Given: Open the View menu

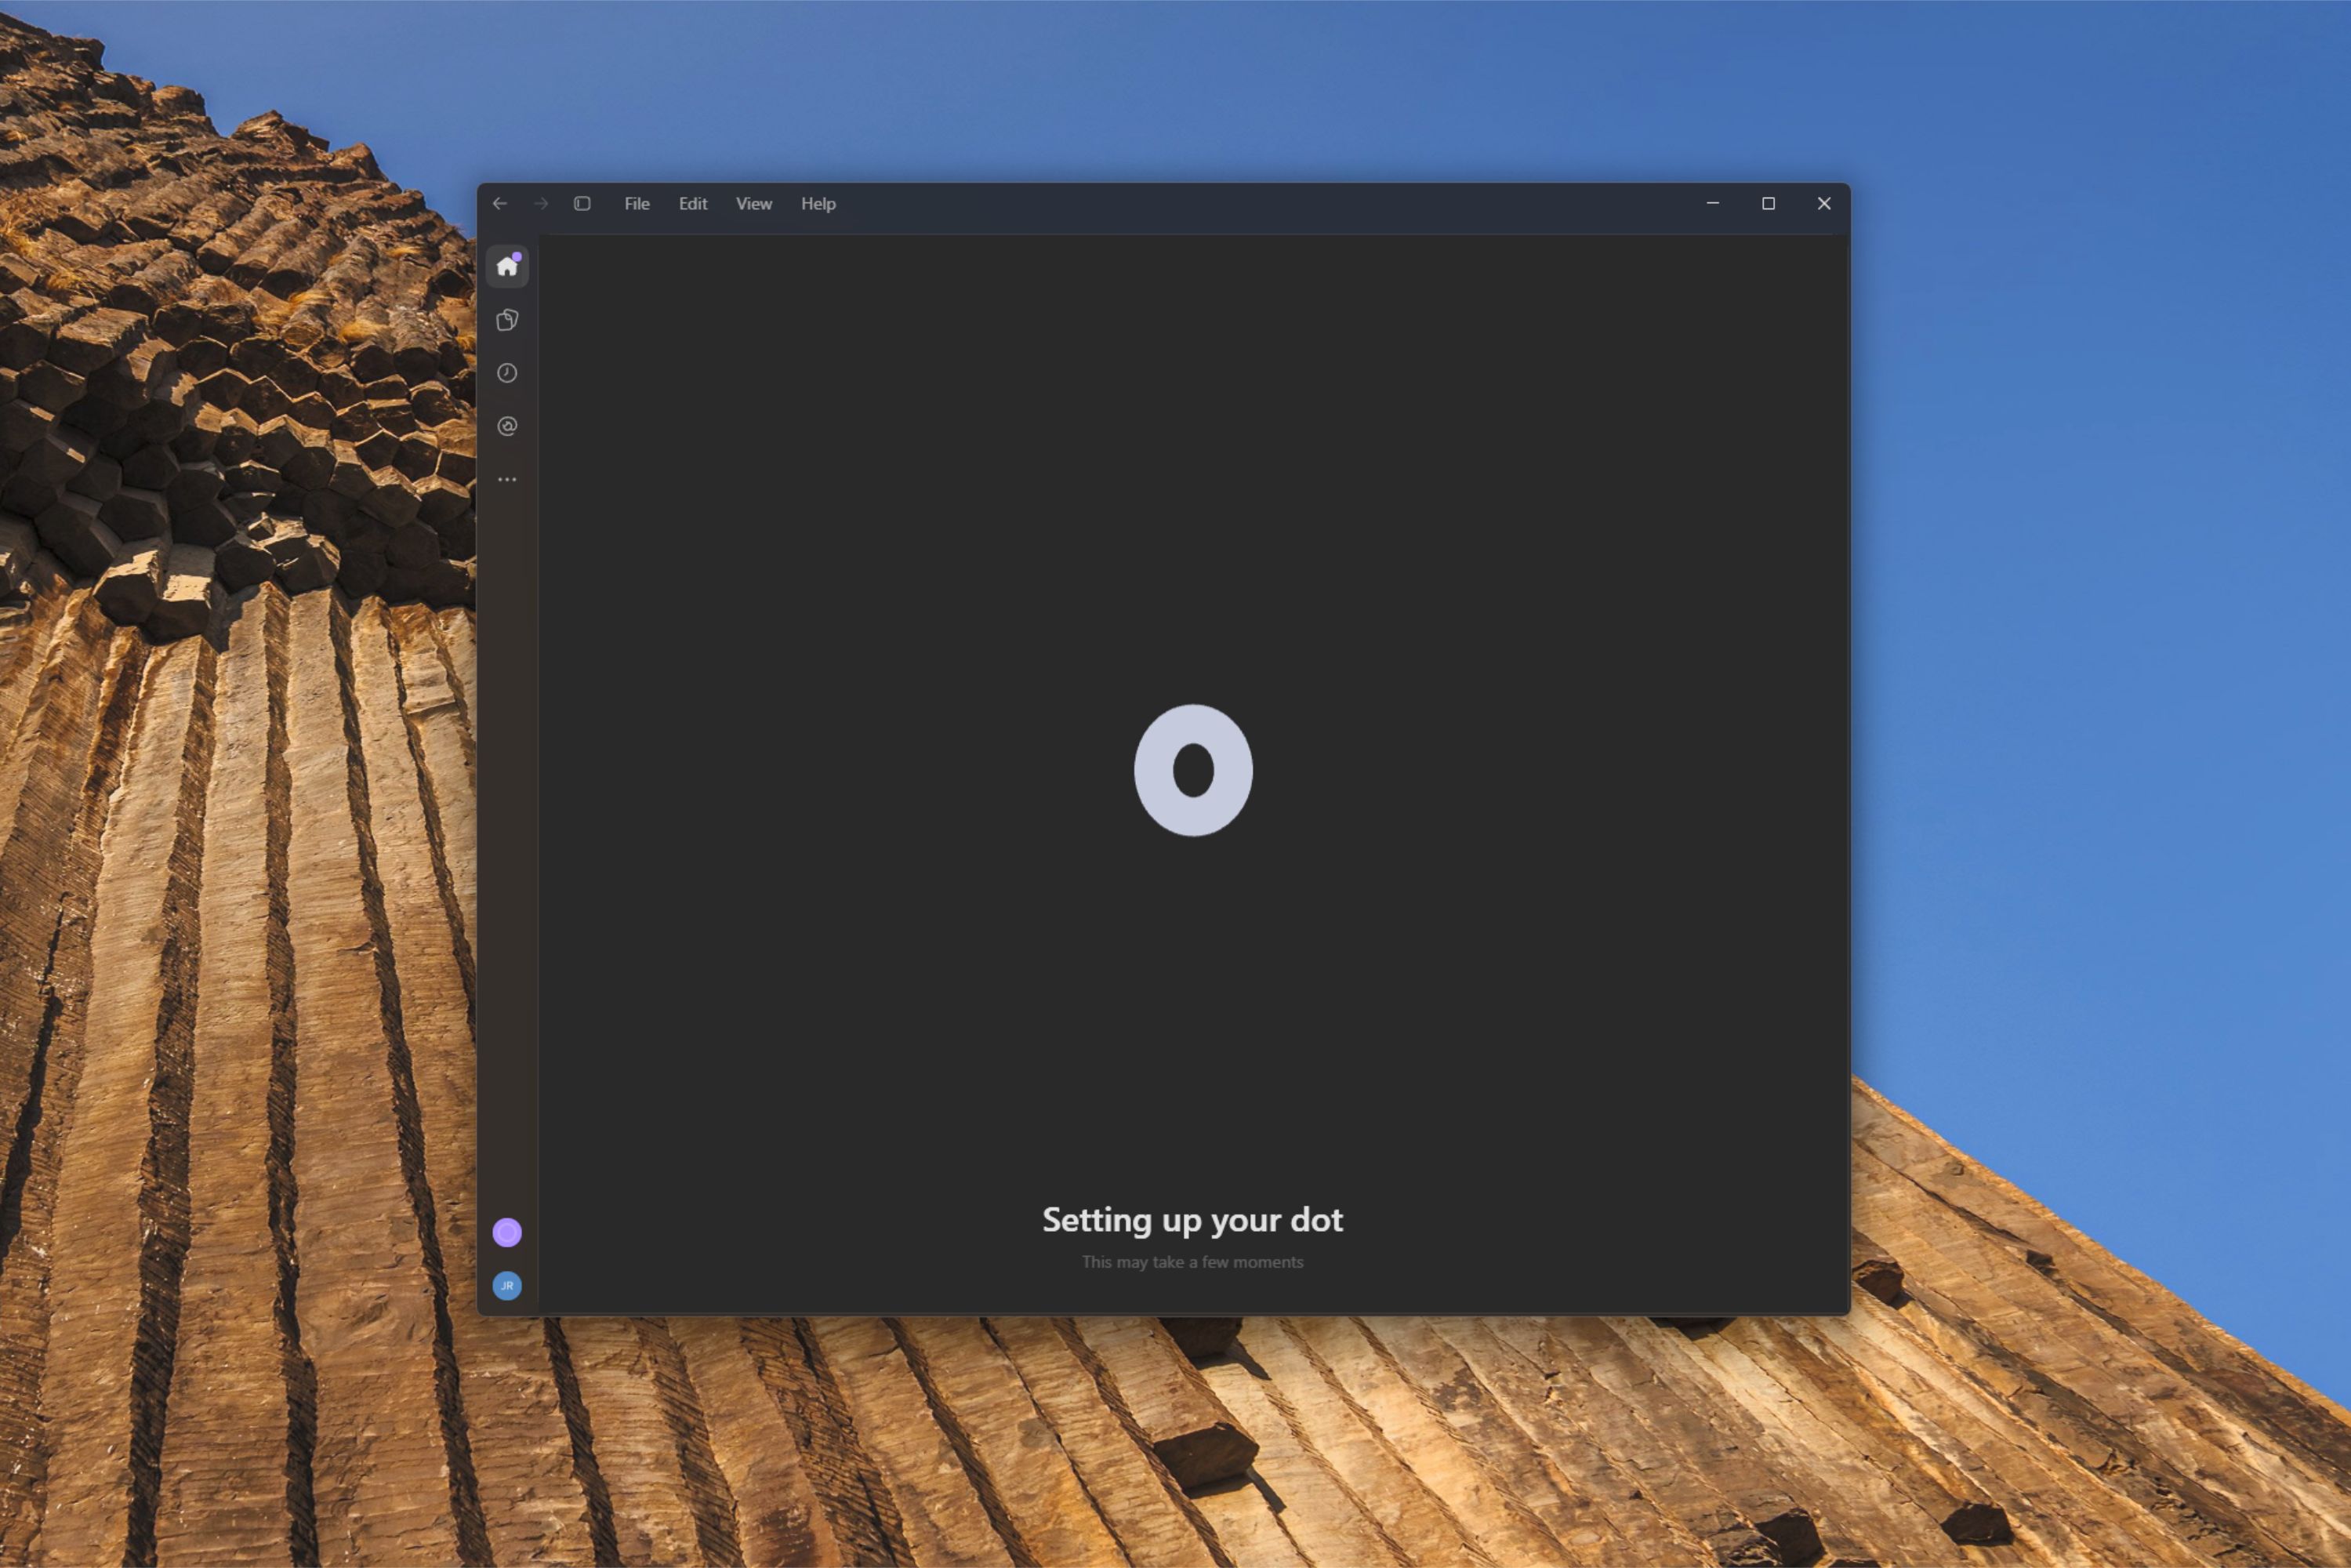Looking at the screenshot, I should coord(754,203).
